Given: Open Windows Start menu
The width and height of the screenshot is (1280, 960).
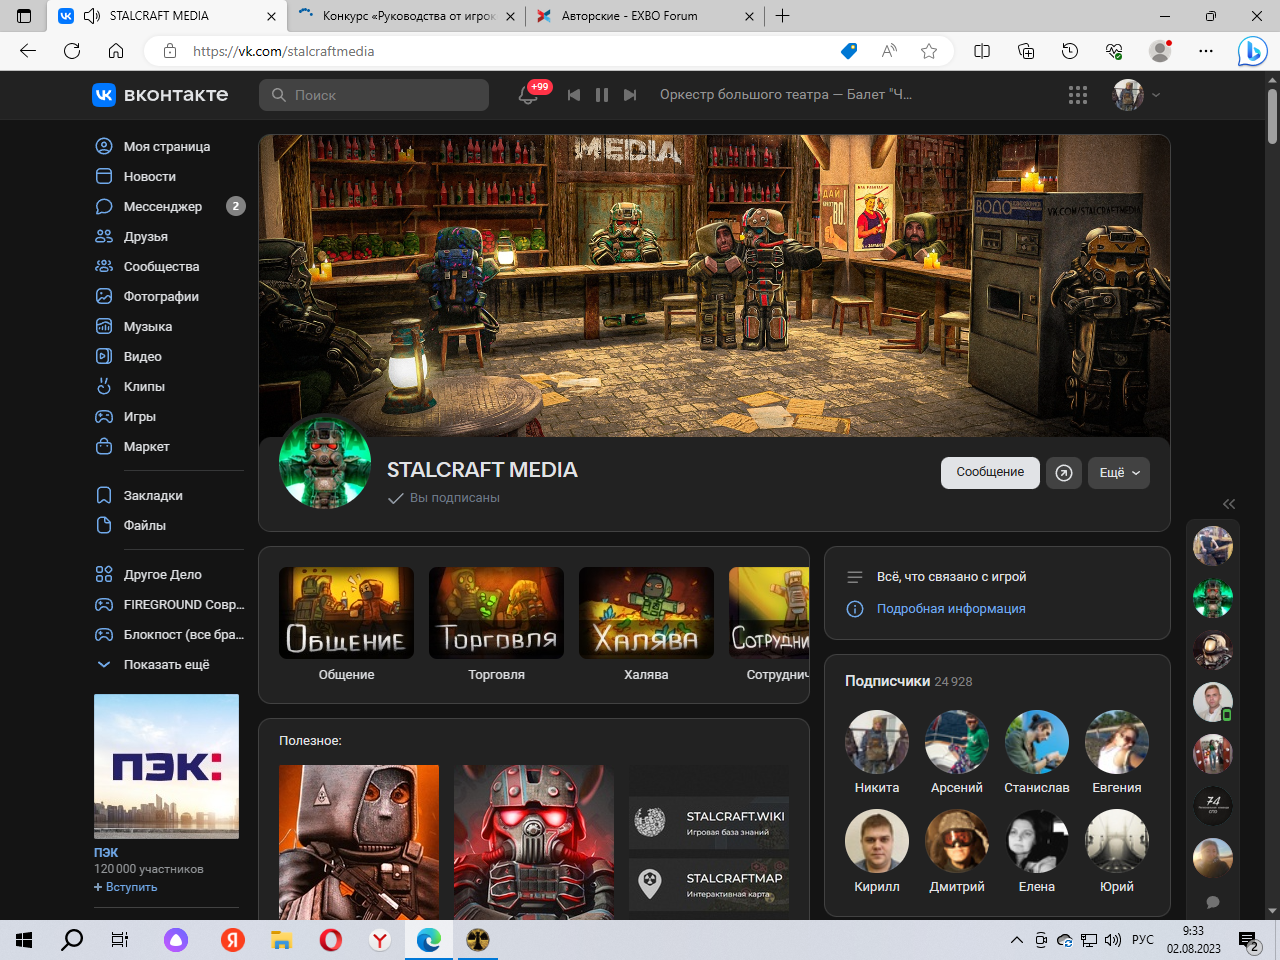Looking at the screenshot, I should click(x=25, y=940).
